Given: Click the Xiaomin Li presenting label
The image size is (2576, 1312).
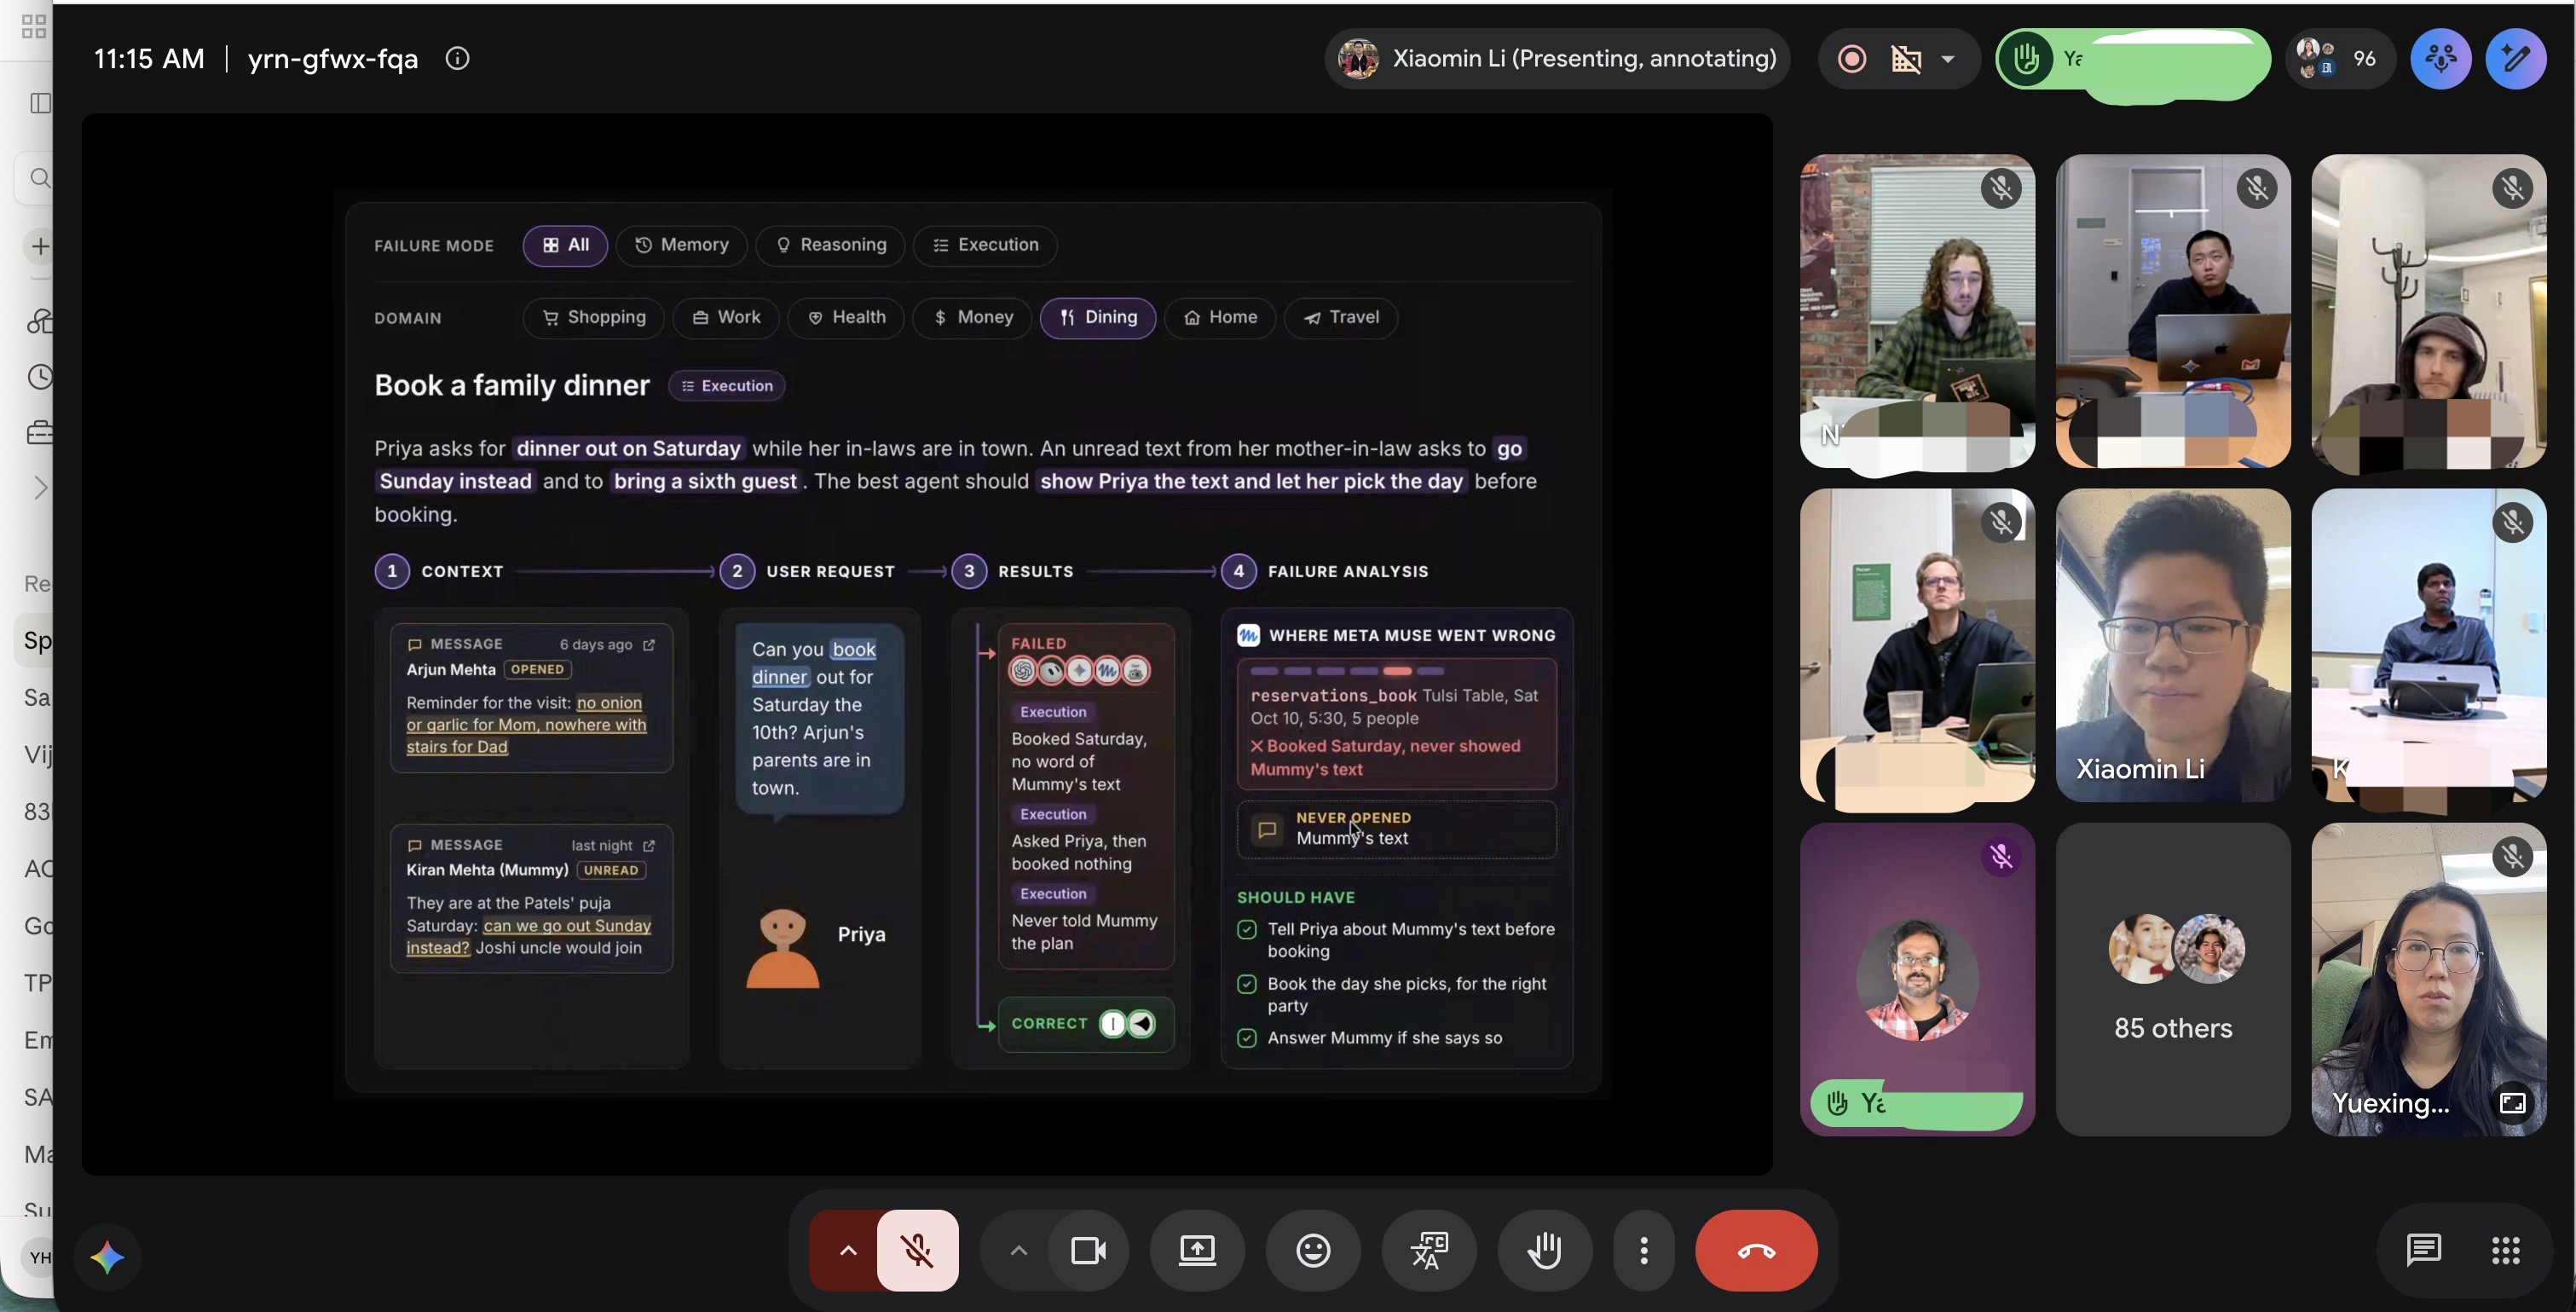Looking at the screenshot, I should (x=1558, y=59).
